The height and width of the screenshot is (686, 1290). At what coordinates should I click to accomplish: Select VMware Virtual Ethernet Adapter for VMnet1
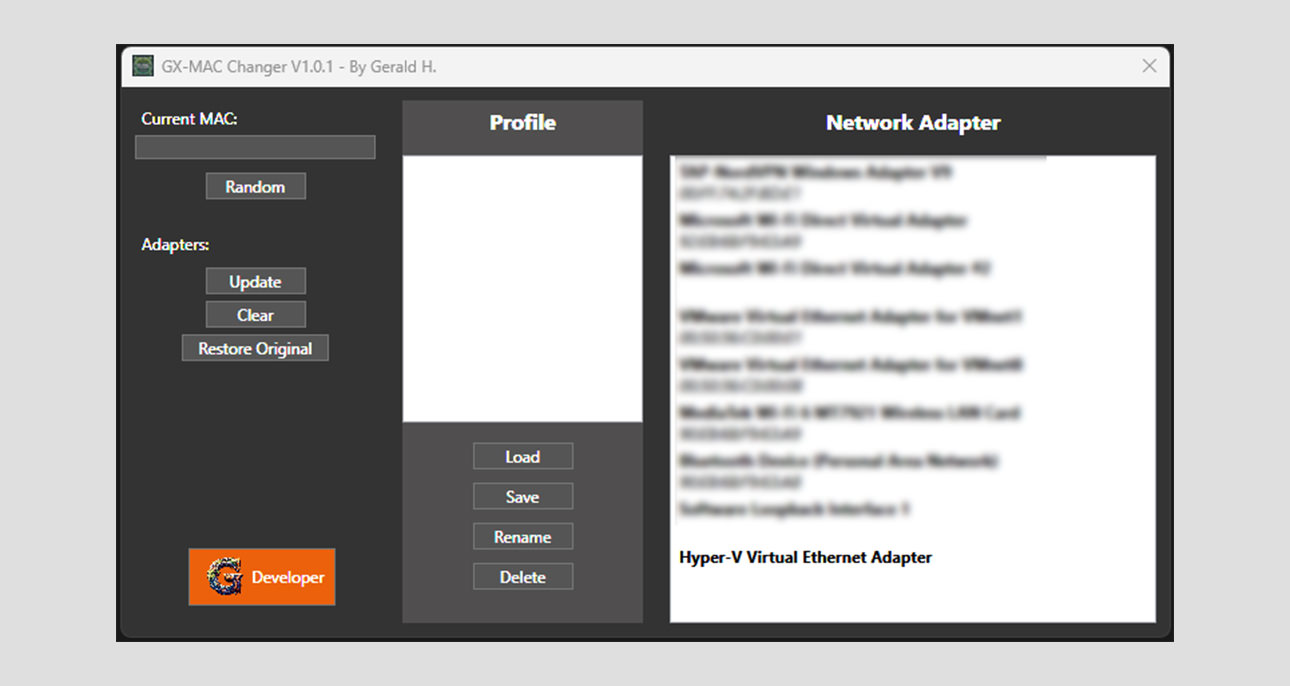click(850, 316)
